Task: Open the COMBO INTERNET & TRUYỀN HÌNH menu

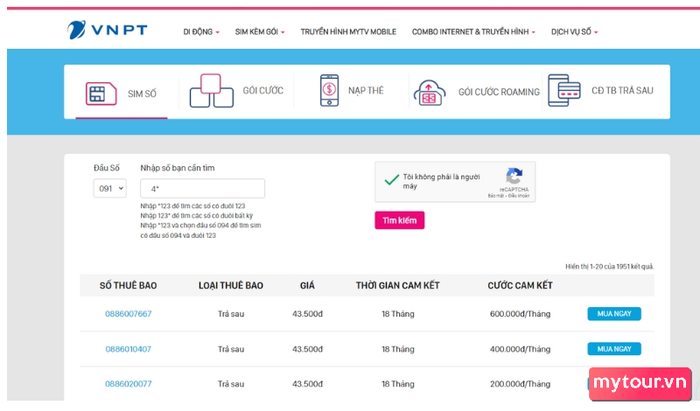Action: point(473,32)
